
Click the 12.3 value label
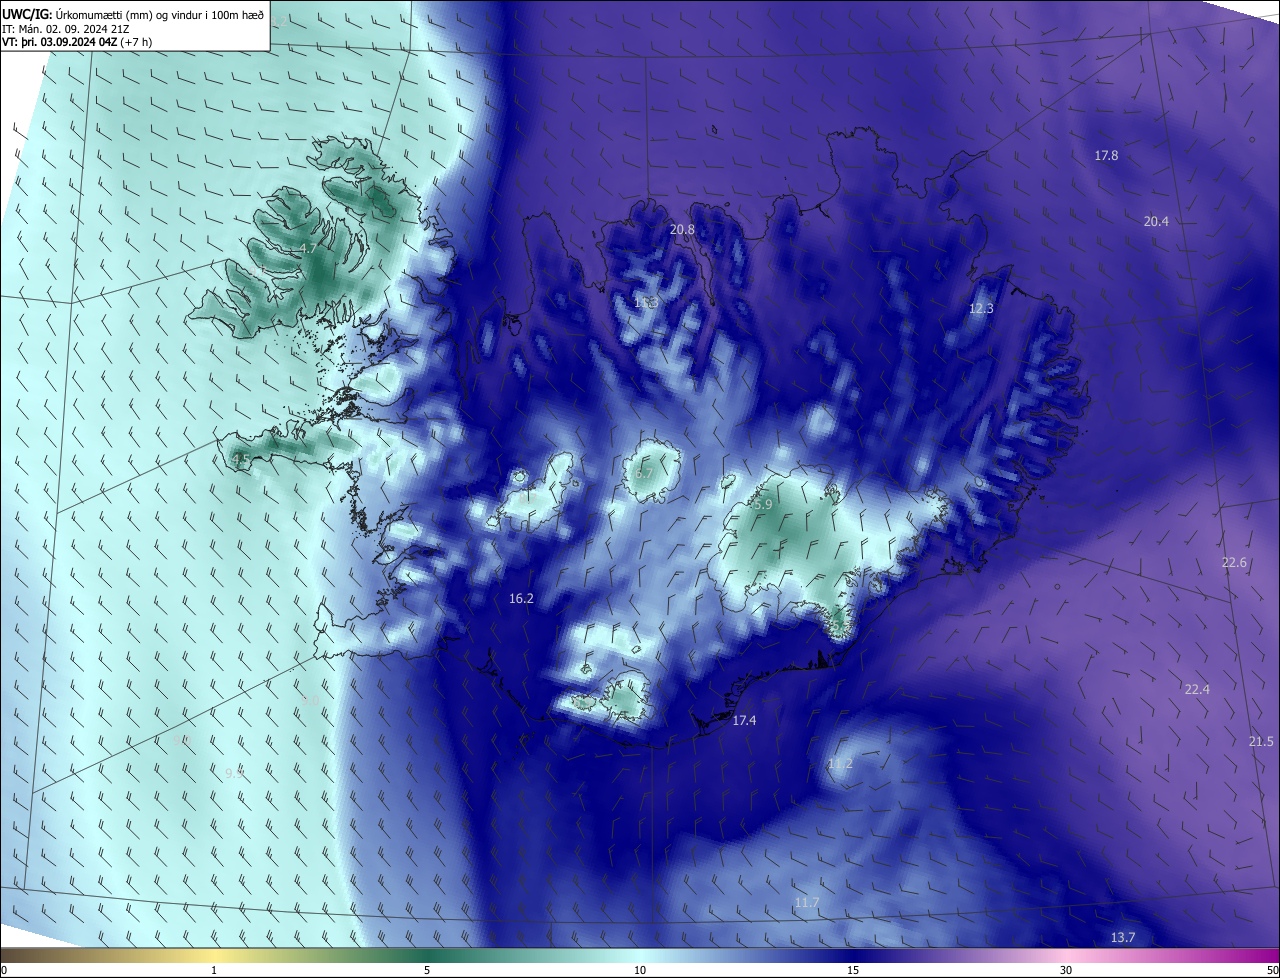tap(981, 309)
